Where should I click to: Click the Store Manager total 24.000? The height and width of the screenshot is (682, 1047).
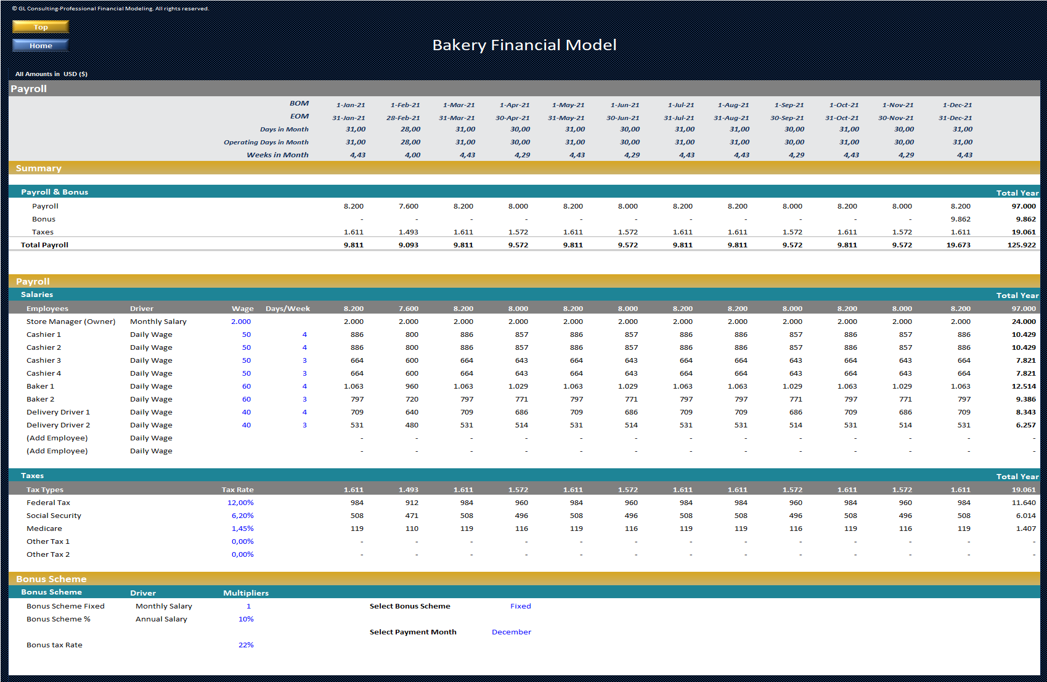1024,321
